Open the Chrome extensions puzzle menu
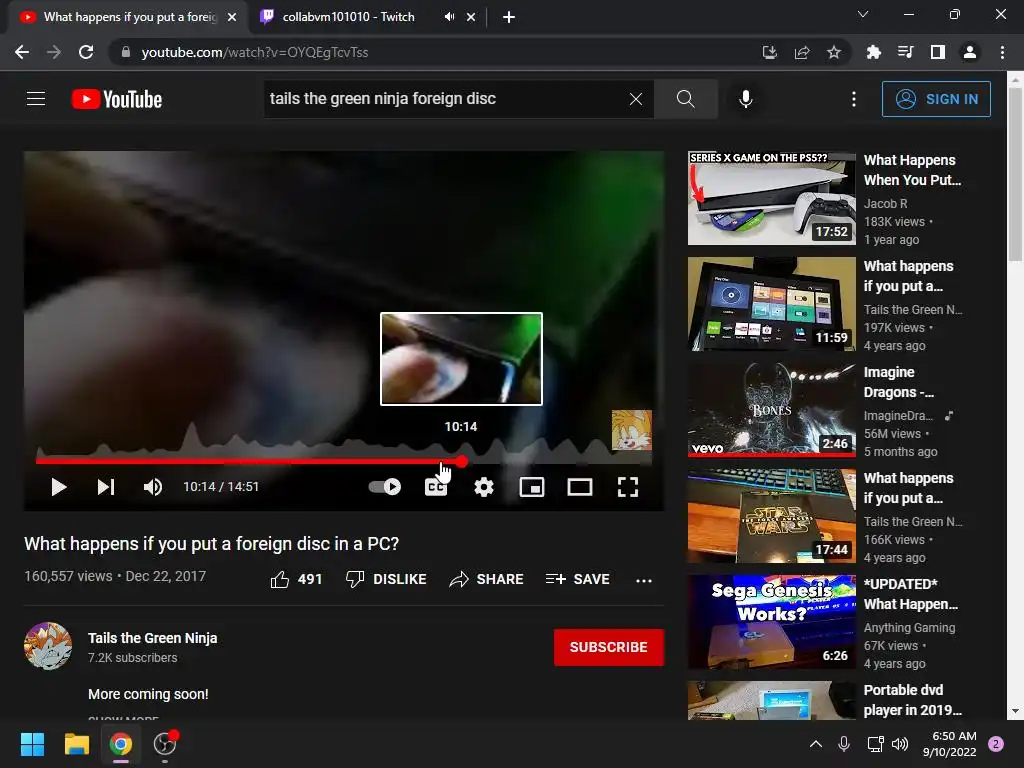 click(874, 52)
